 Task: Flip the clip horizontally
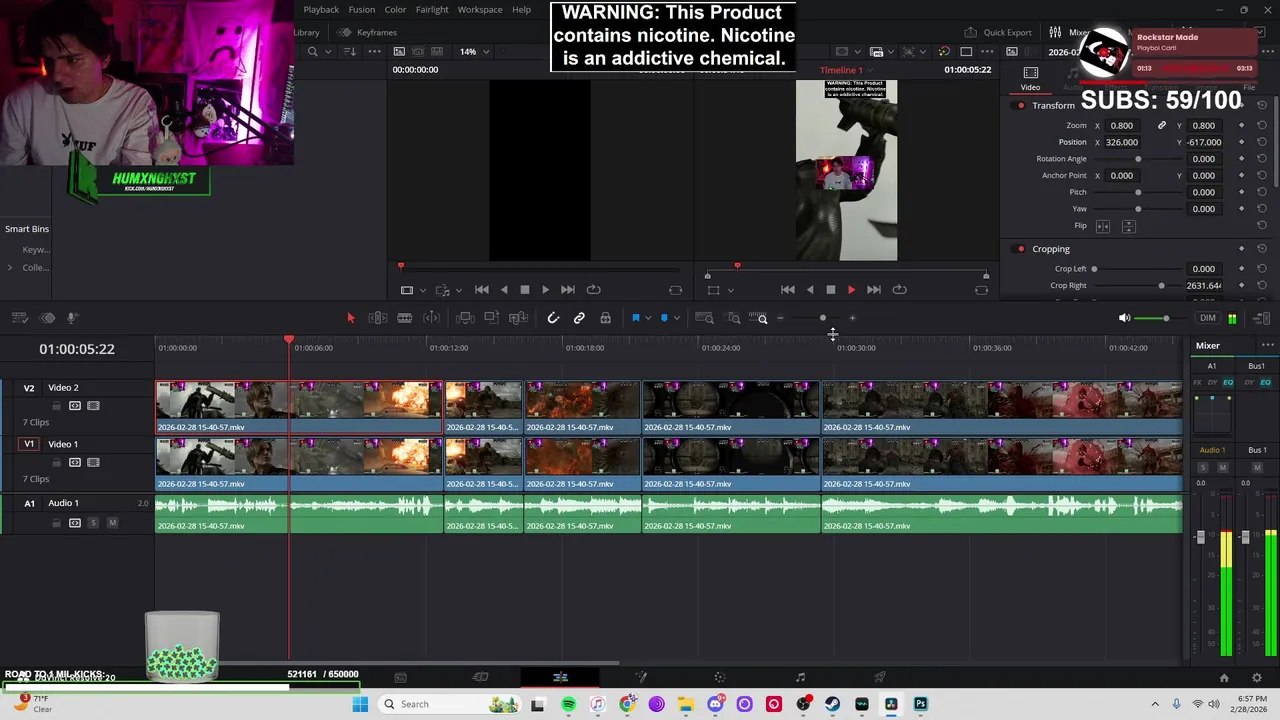coord(1103,226)
